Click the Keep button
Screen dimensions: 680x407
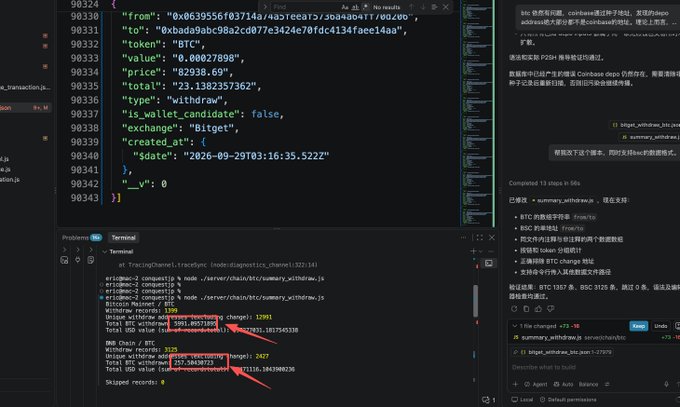pos(638,326)
